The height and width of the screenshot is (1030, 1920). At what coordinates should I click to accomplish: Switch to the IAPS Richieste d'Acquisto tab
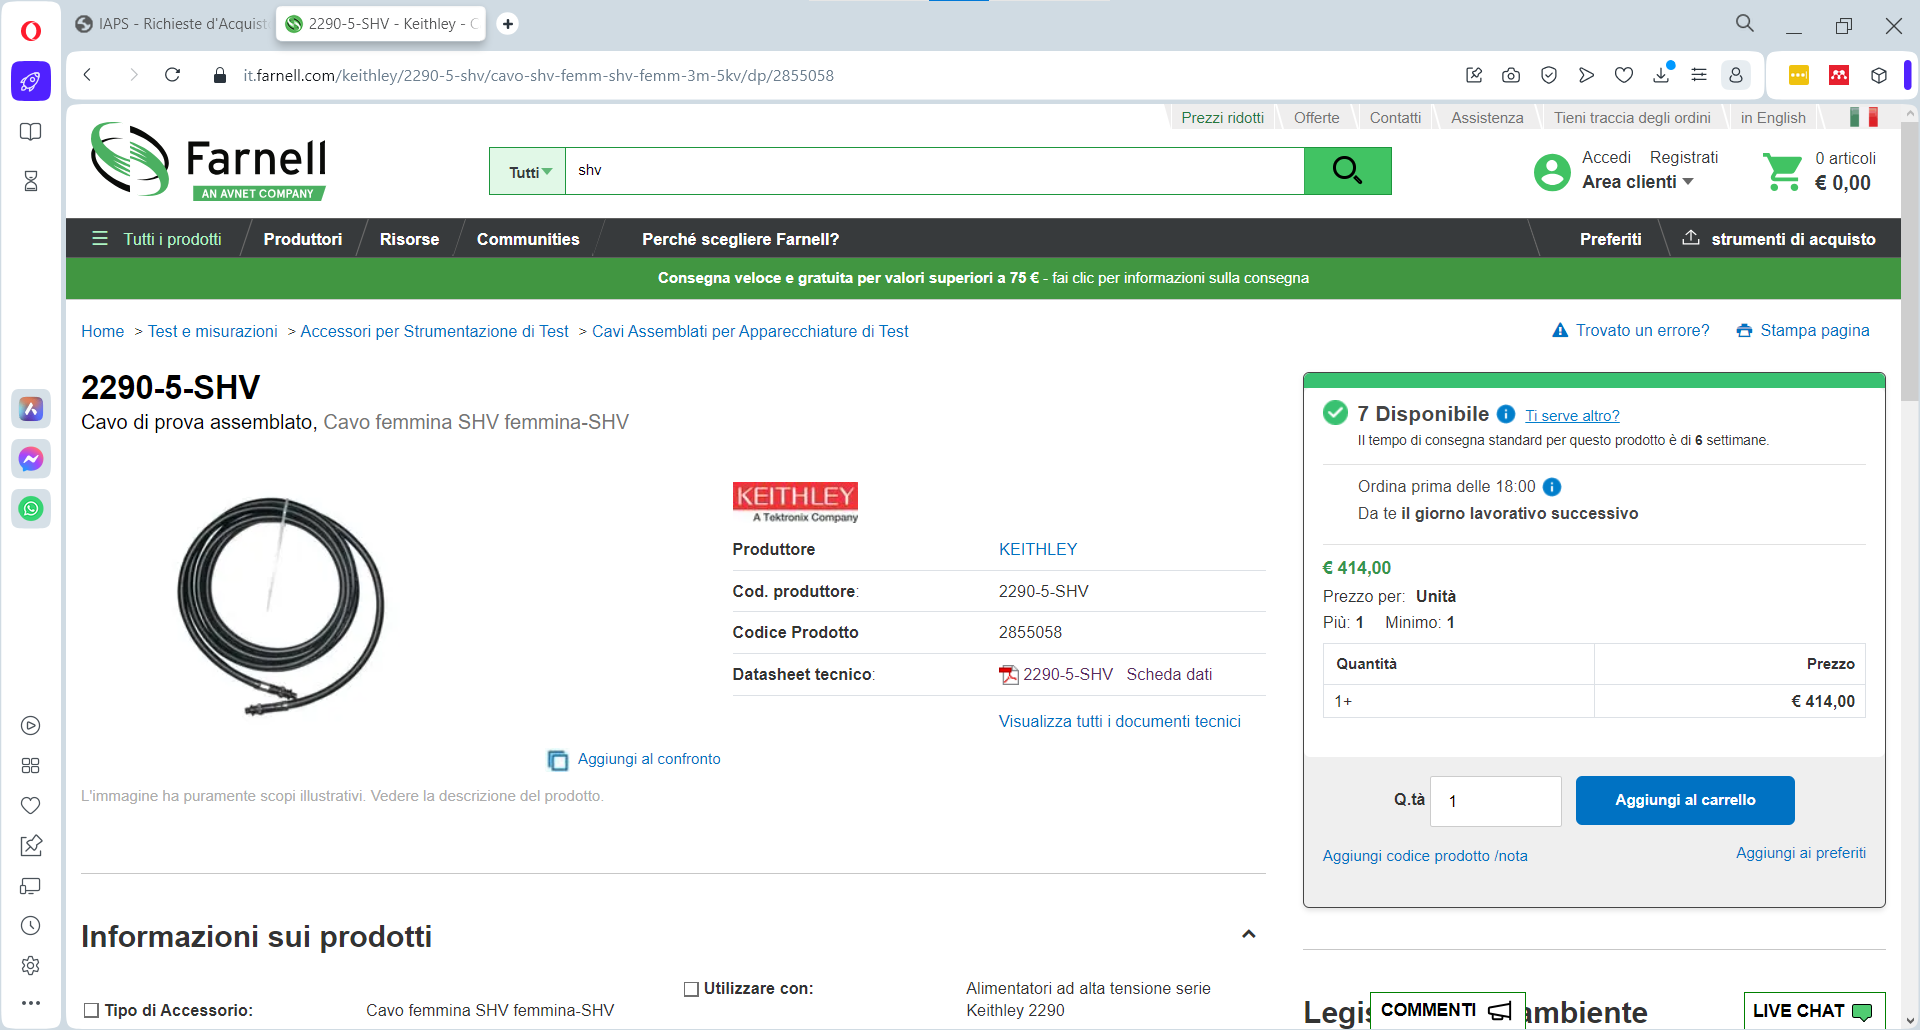tap(170, 23)
